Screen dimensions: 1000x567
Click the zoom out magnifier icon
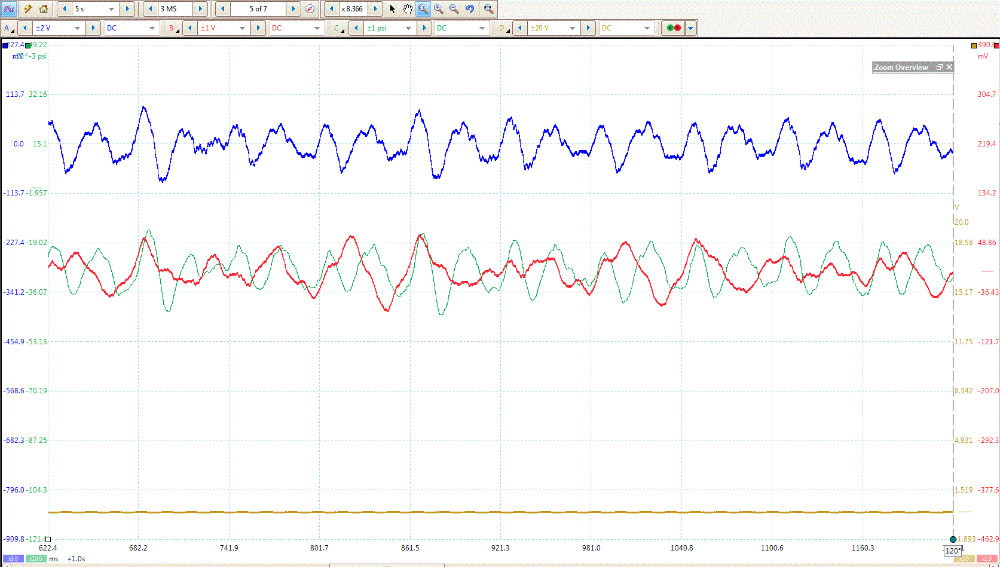pyautogui.click(x=454, y=8)
